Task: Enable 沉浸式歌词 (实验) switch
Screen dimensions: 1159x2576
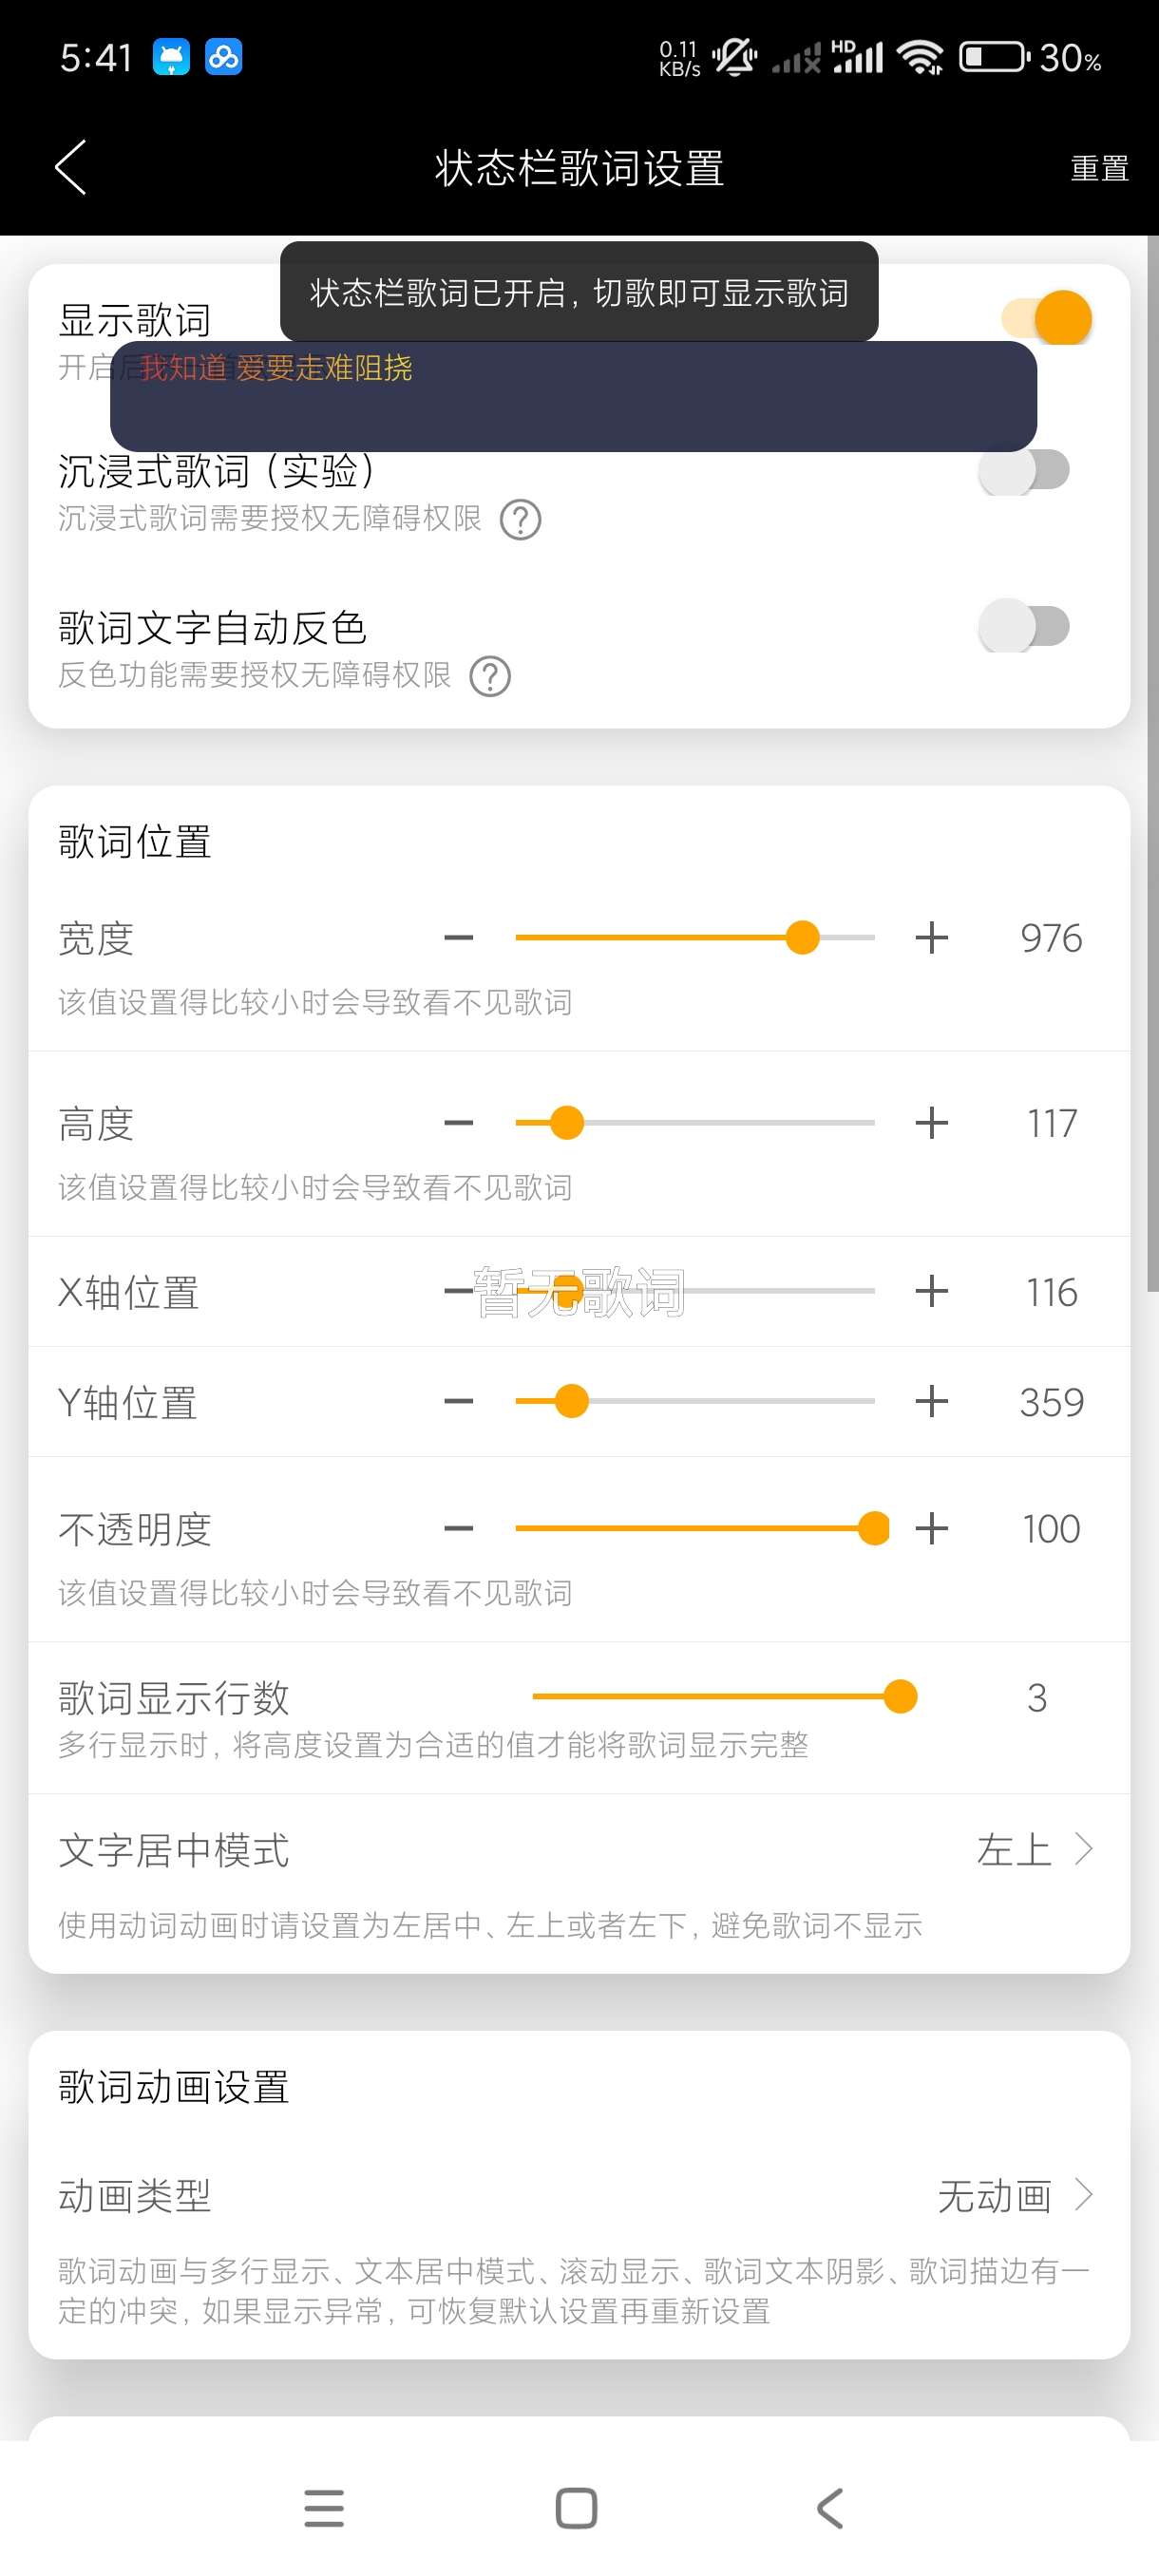Action: pos(1024,470)
